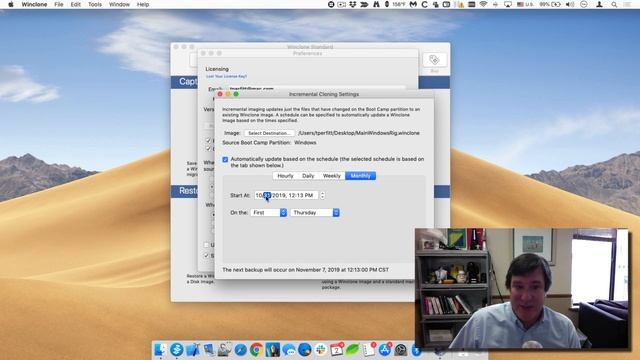640x360 pixels.
Task: Click the user account menu bar icon
Action: tap(599, 4)
